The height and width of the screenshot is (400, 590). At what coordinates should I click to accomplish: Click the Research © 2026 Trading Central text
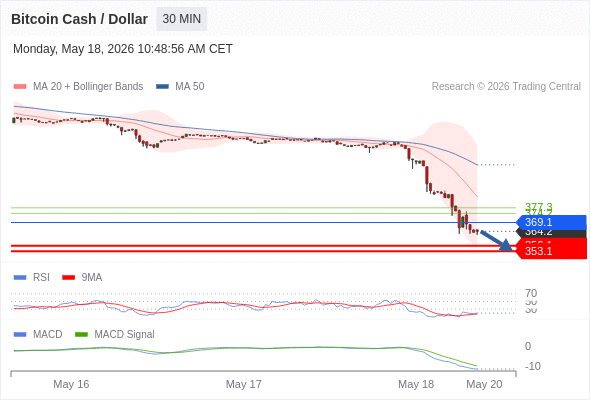tap(506, 87)
